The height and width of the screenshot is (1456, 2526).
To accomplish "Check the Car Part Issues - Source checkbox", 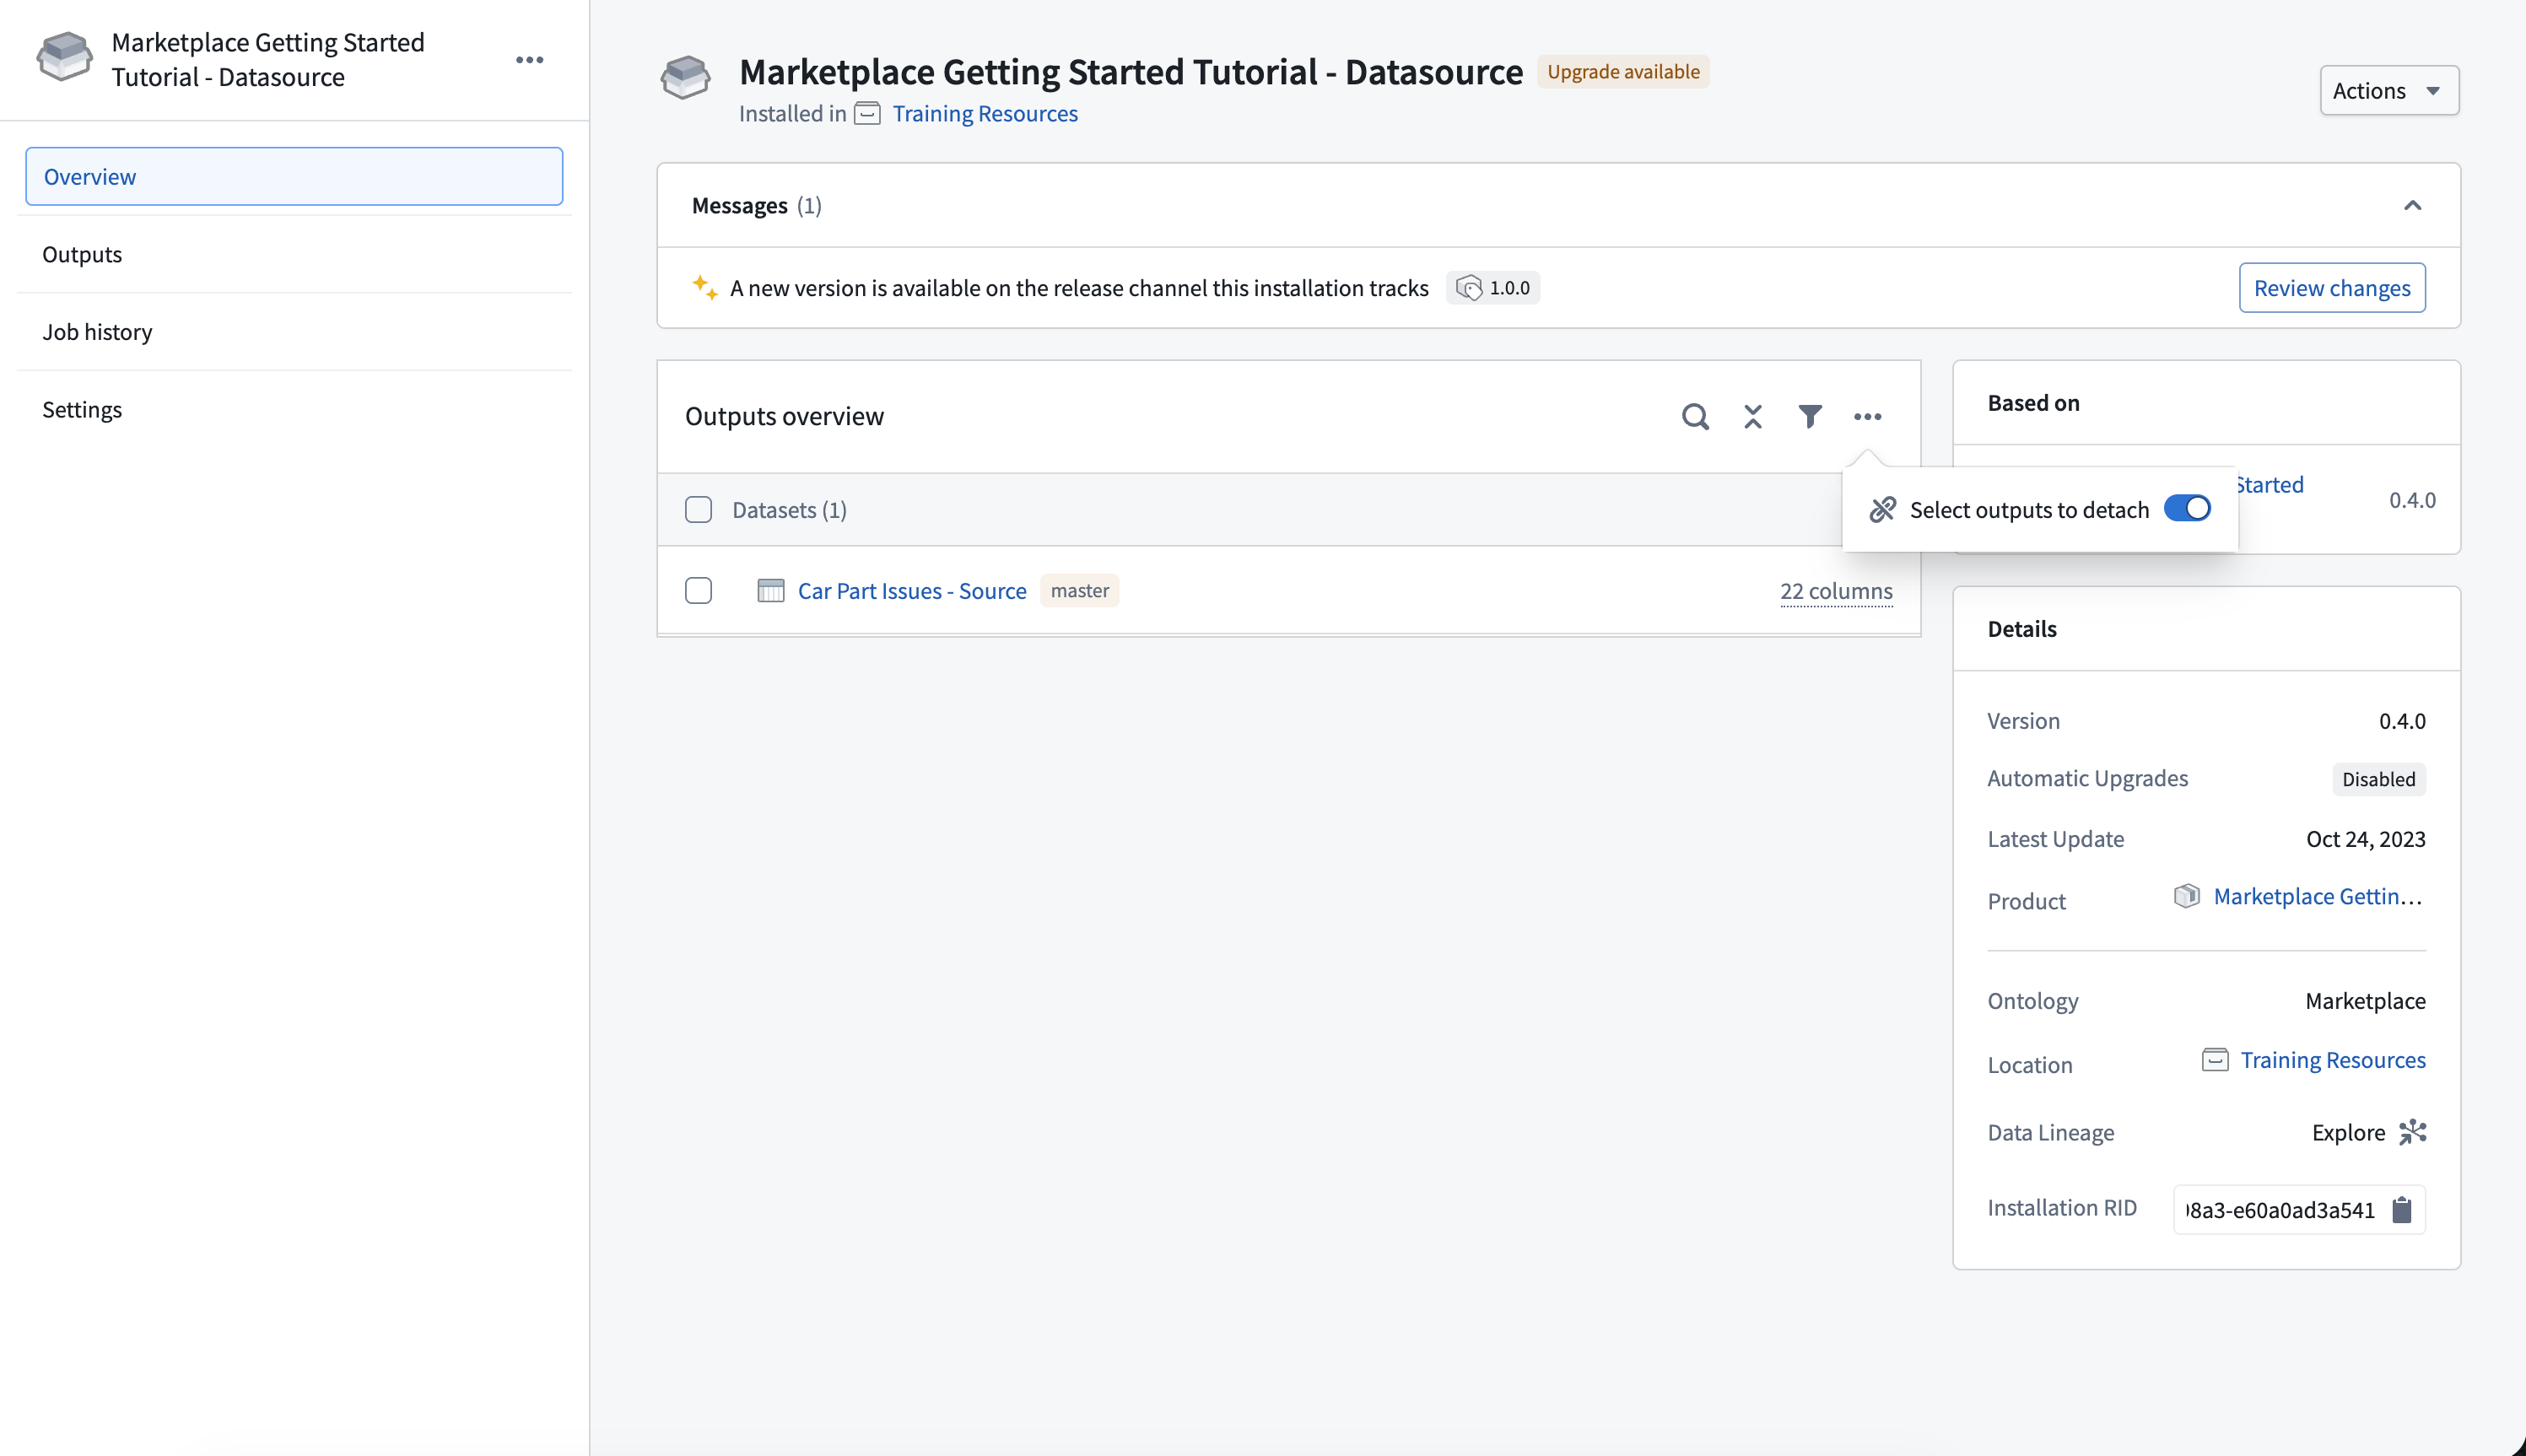I will pos(699,591).
